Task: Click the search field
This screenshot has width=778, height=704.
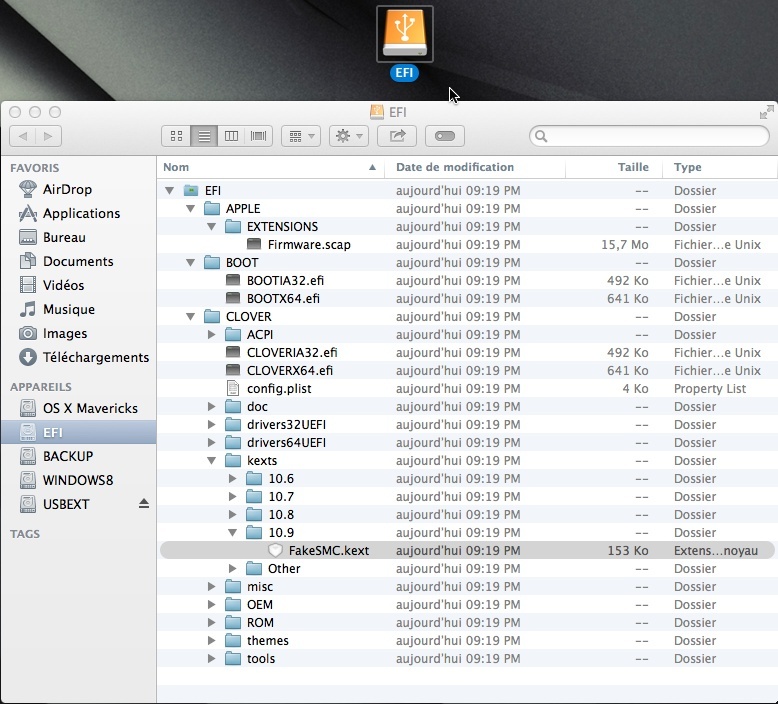Action: 649,136
